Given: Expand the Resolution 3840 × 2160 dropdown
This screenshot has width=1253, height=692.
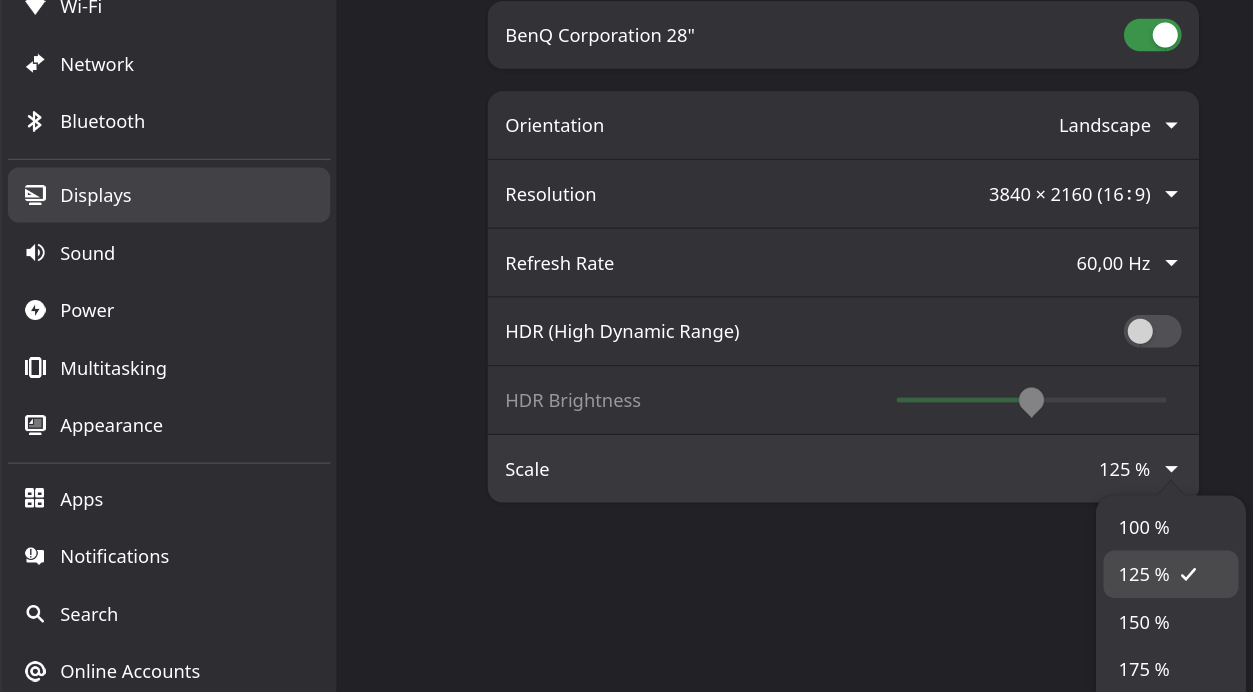Looking at the screenshot, I should click(1083, 195).
